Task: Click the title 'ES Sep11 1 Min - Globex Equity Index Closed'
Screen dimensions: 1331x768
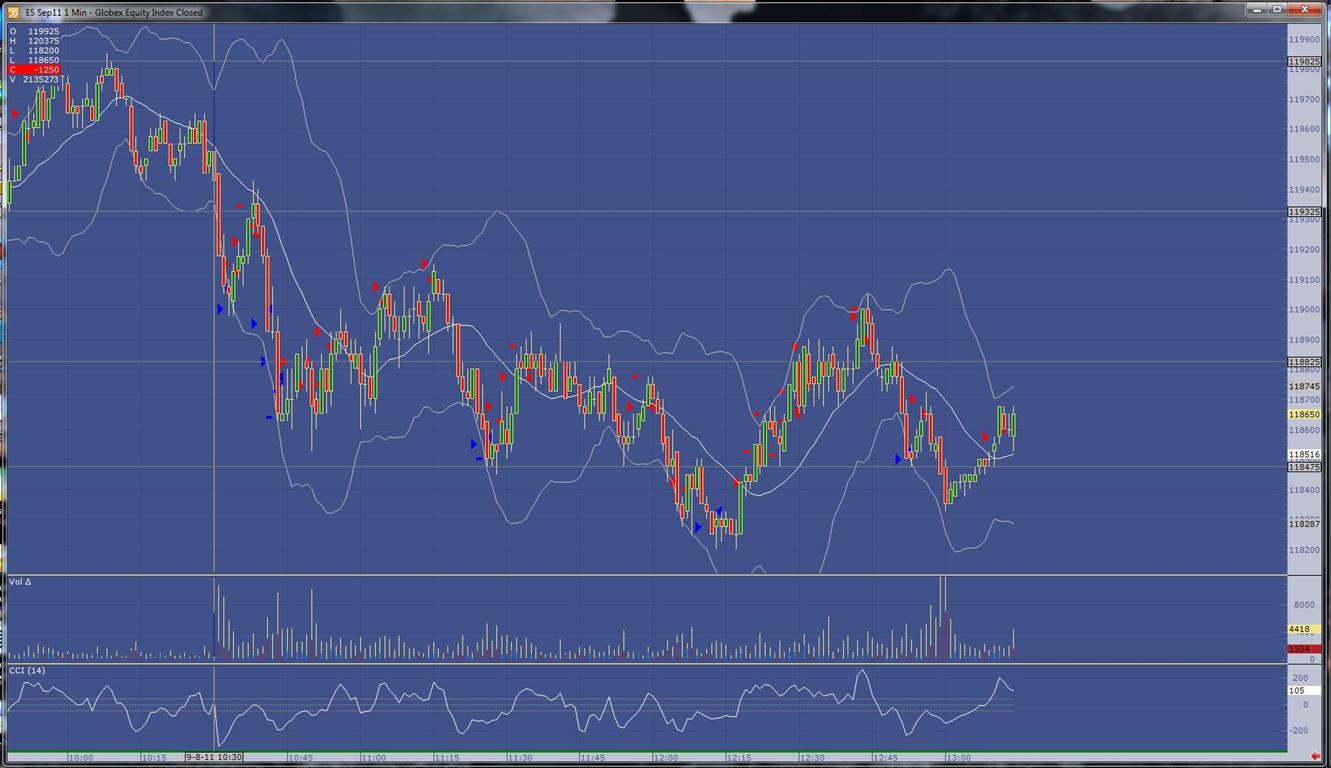Action: [x=114, y=12]
